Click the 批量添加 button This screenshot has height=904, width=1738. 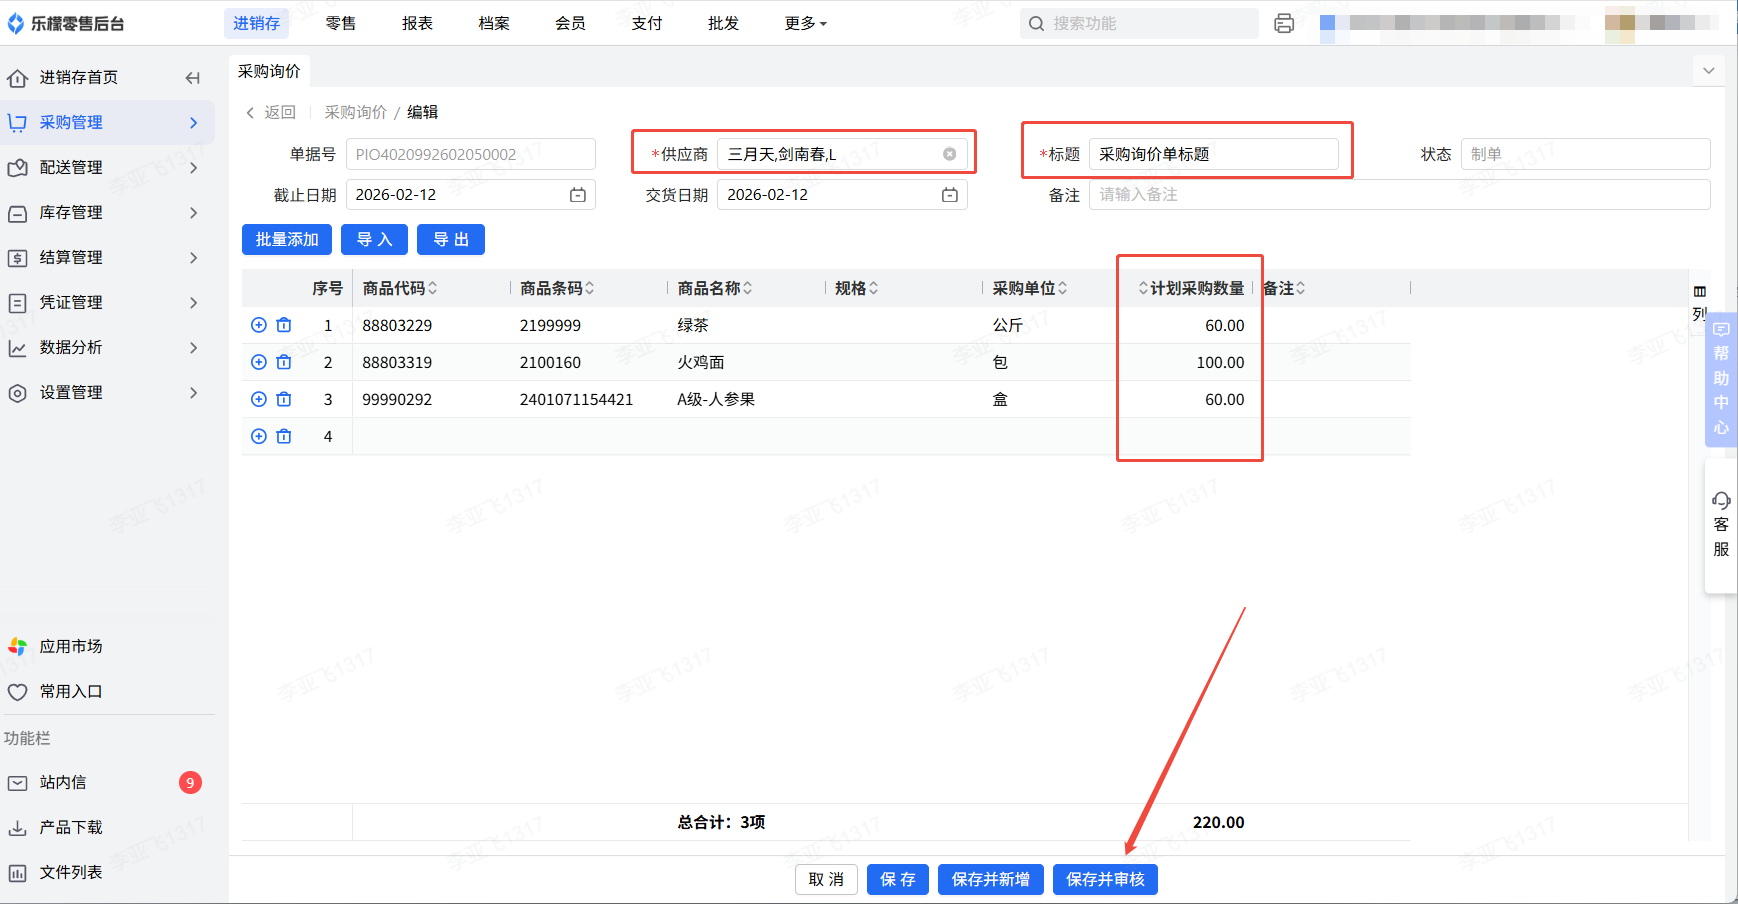click(x=287, y=240)
